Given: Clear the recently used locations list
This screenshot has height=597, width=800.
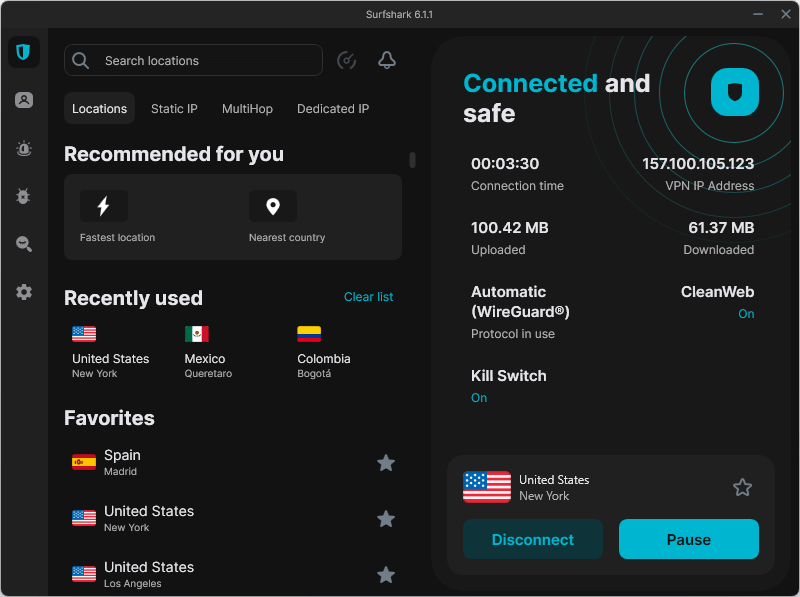Looking at the screenshot, I should 368,297.
